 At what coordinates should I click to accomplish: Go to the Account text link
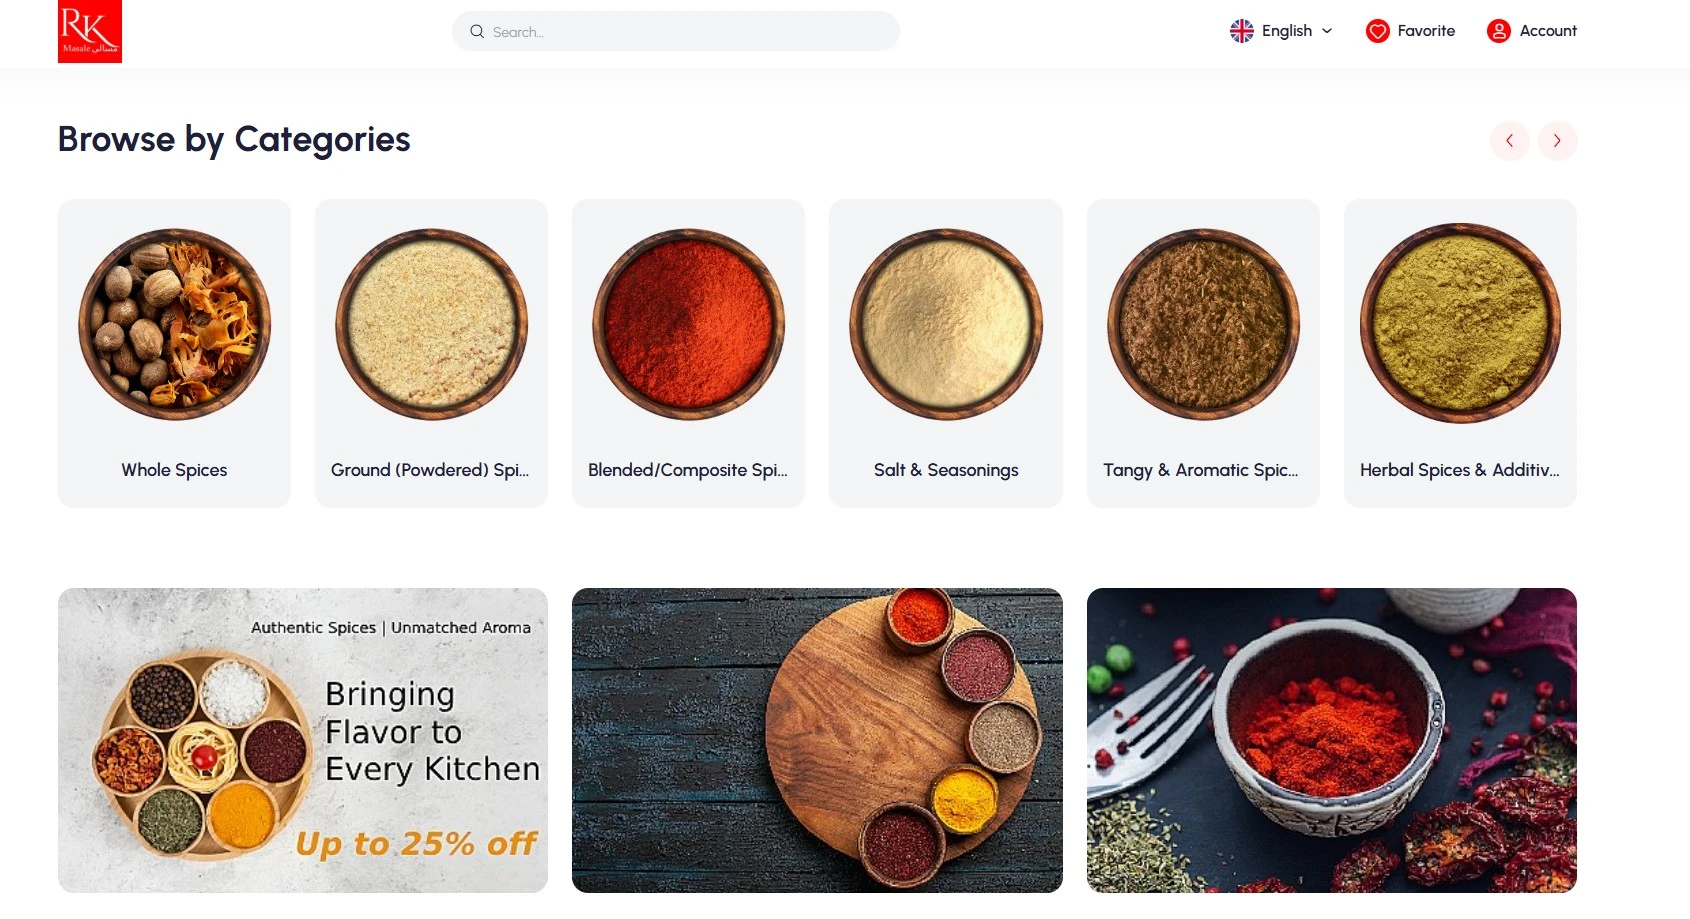(1548, 31)
